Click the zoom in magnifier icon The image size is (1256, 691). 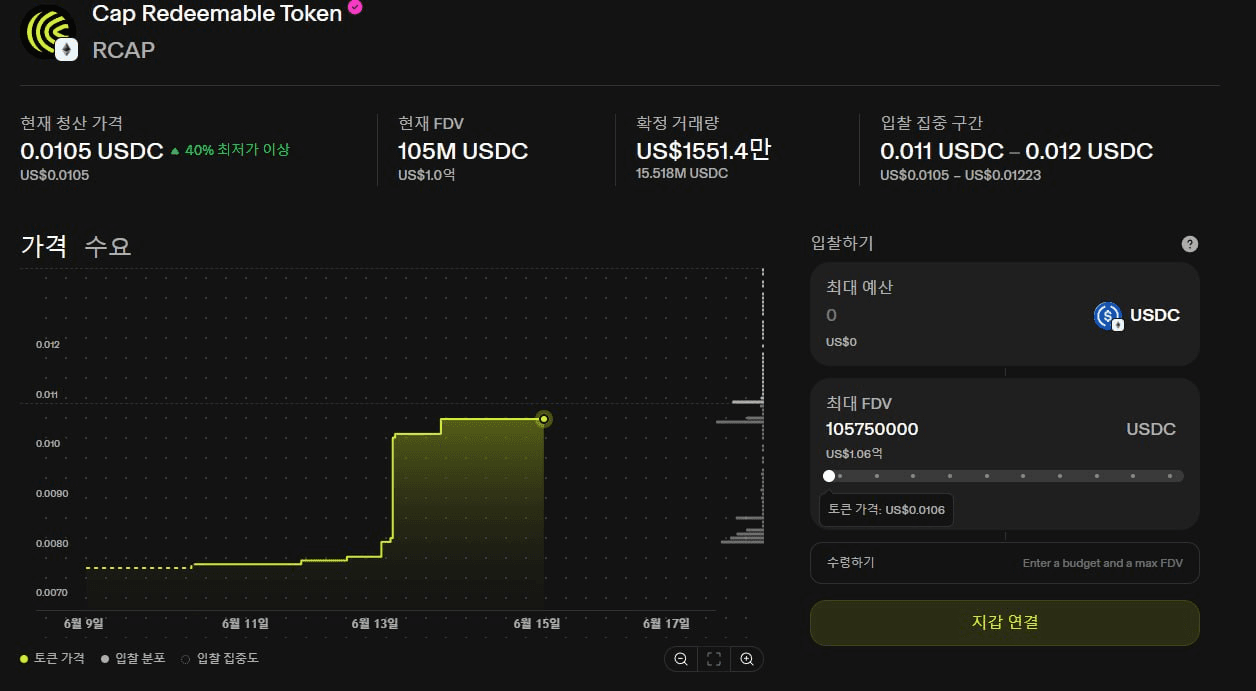click(x=747, y=658)
